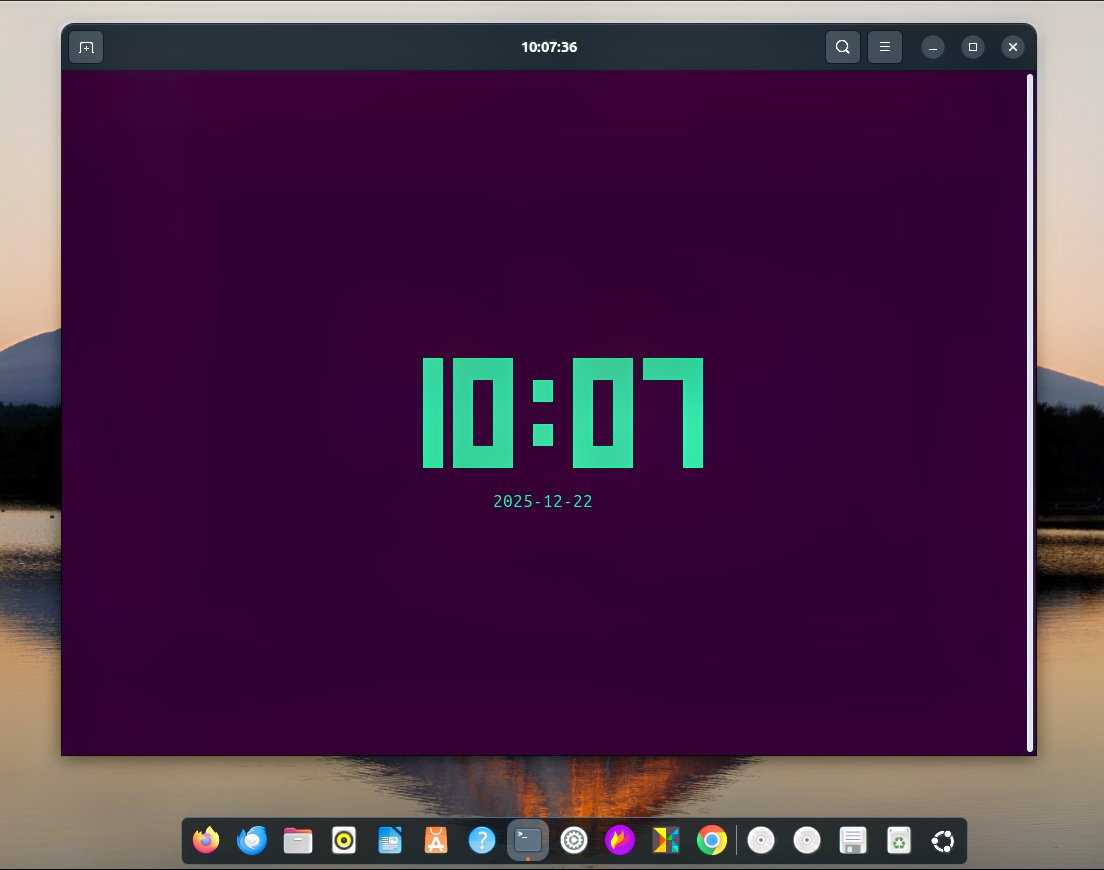Open the terminal search button
This screenshot has width=1104, height=870.
(x=842, y=47)
